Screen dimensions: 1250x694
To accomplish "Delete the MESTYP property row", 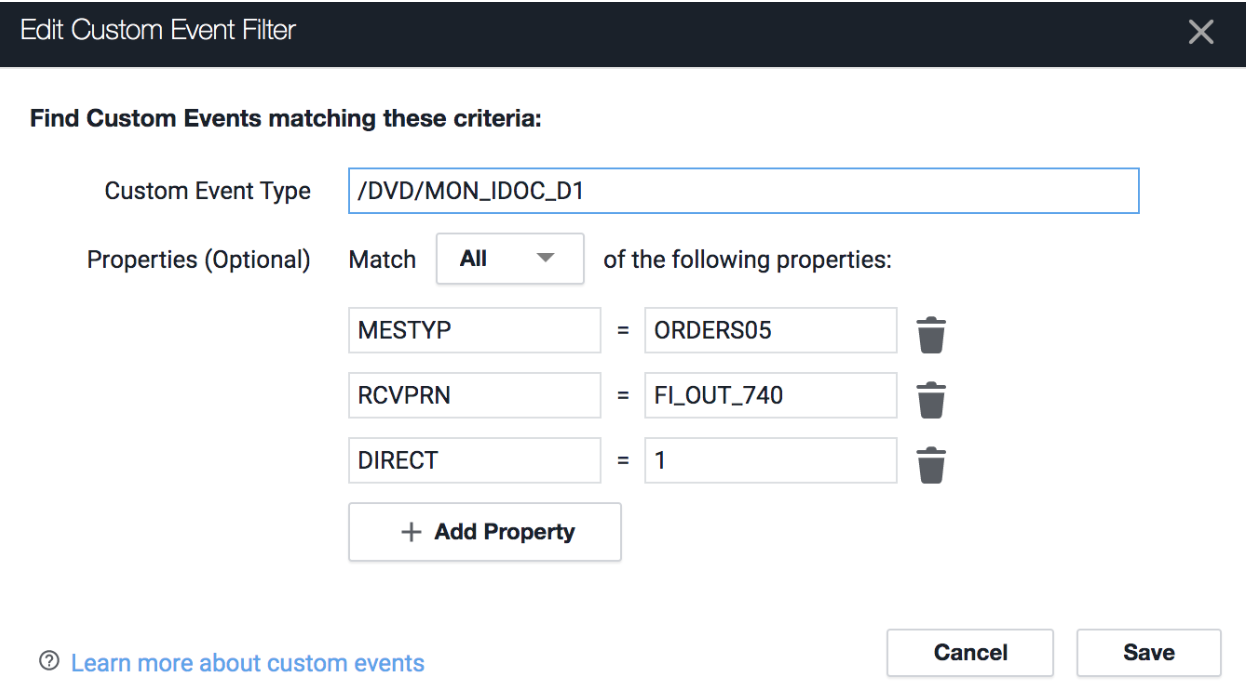I will [x=931, y=335].
